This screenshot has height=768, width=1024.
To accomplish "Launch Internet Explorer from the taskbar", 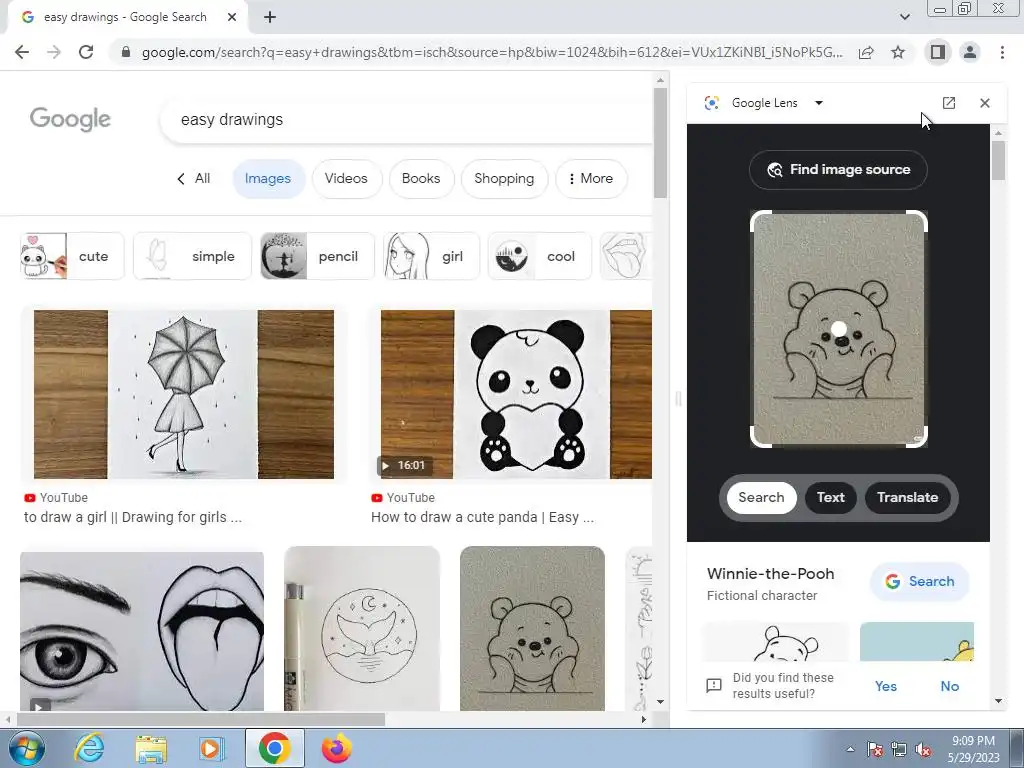I will (89, 748).
